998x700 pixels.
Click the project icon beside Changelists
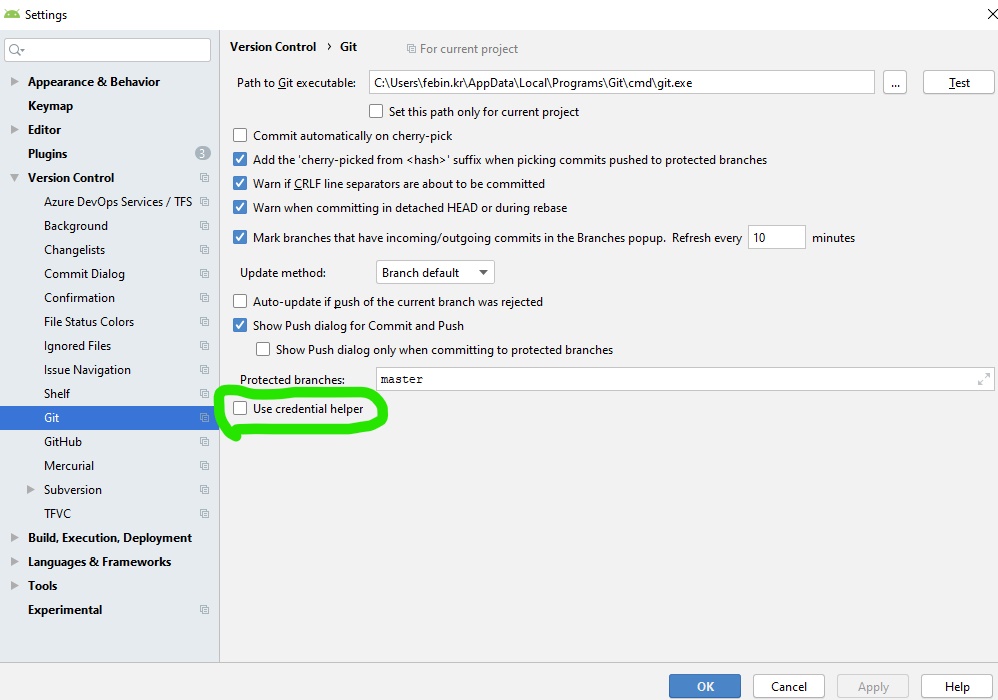204,249
